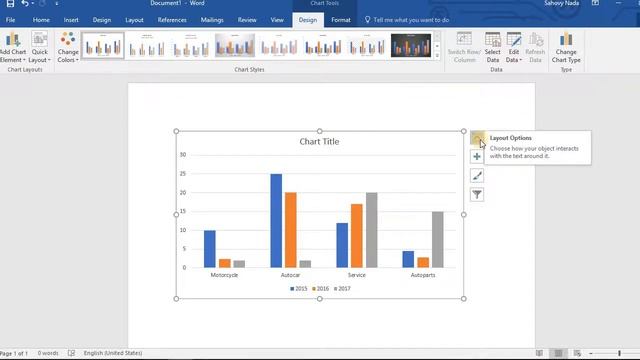The height and width of the screenshot is (360, 640).
Task: Apply the dark background chart style
Action: [x=411, y=45]
